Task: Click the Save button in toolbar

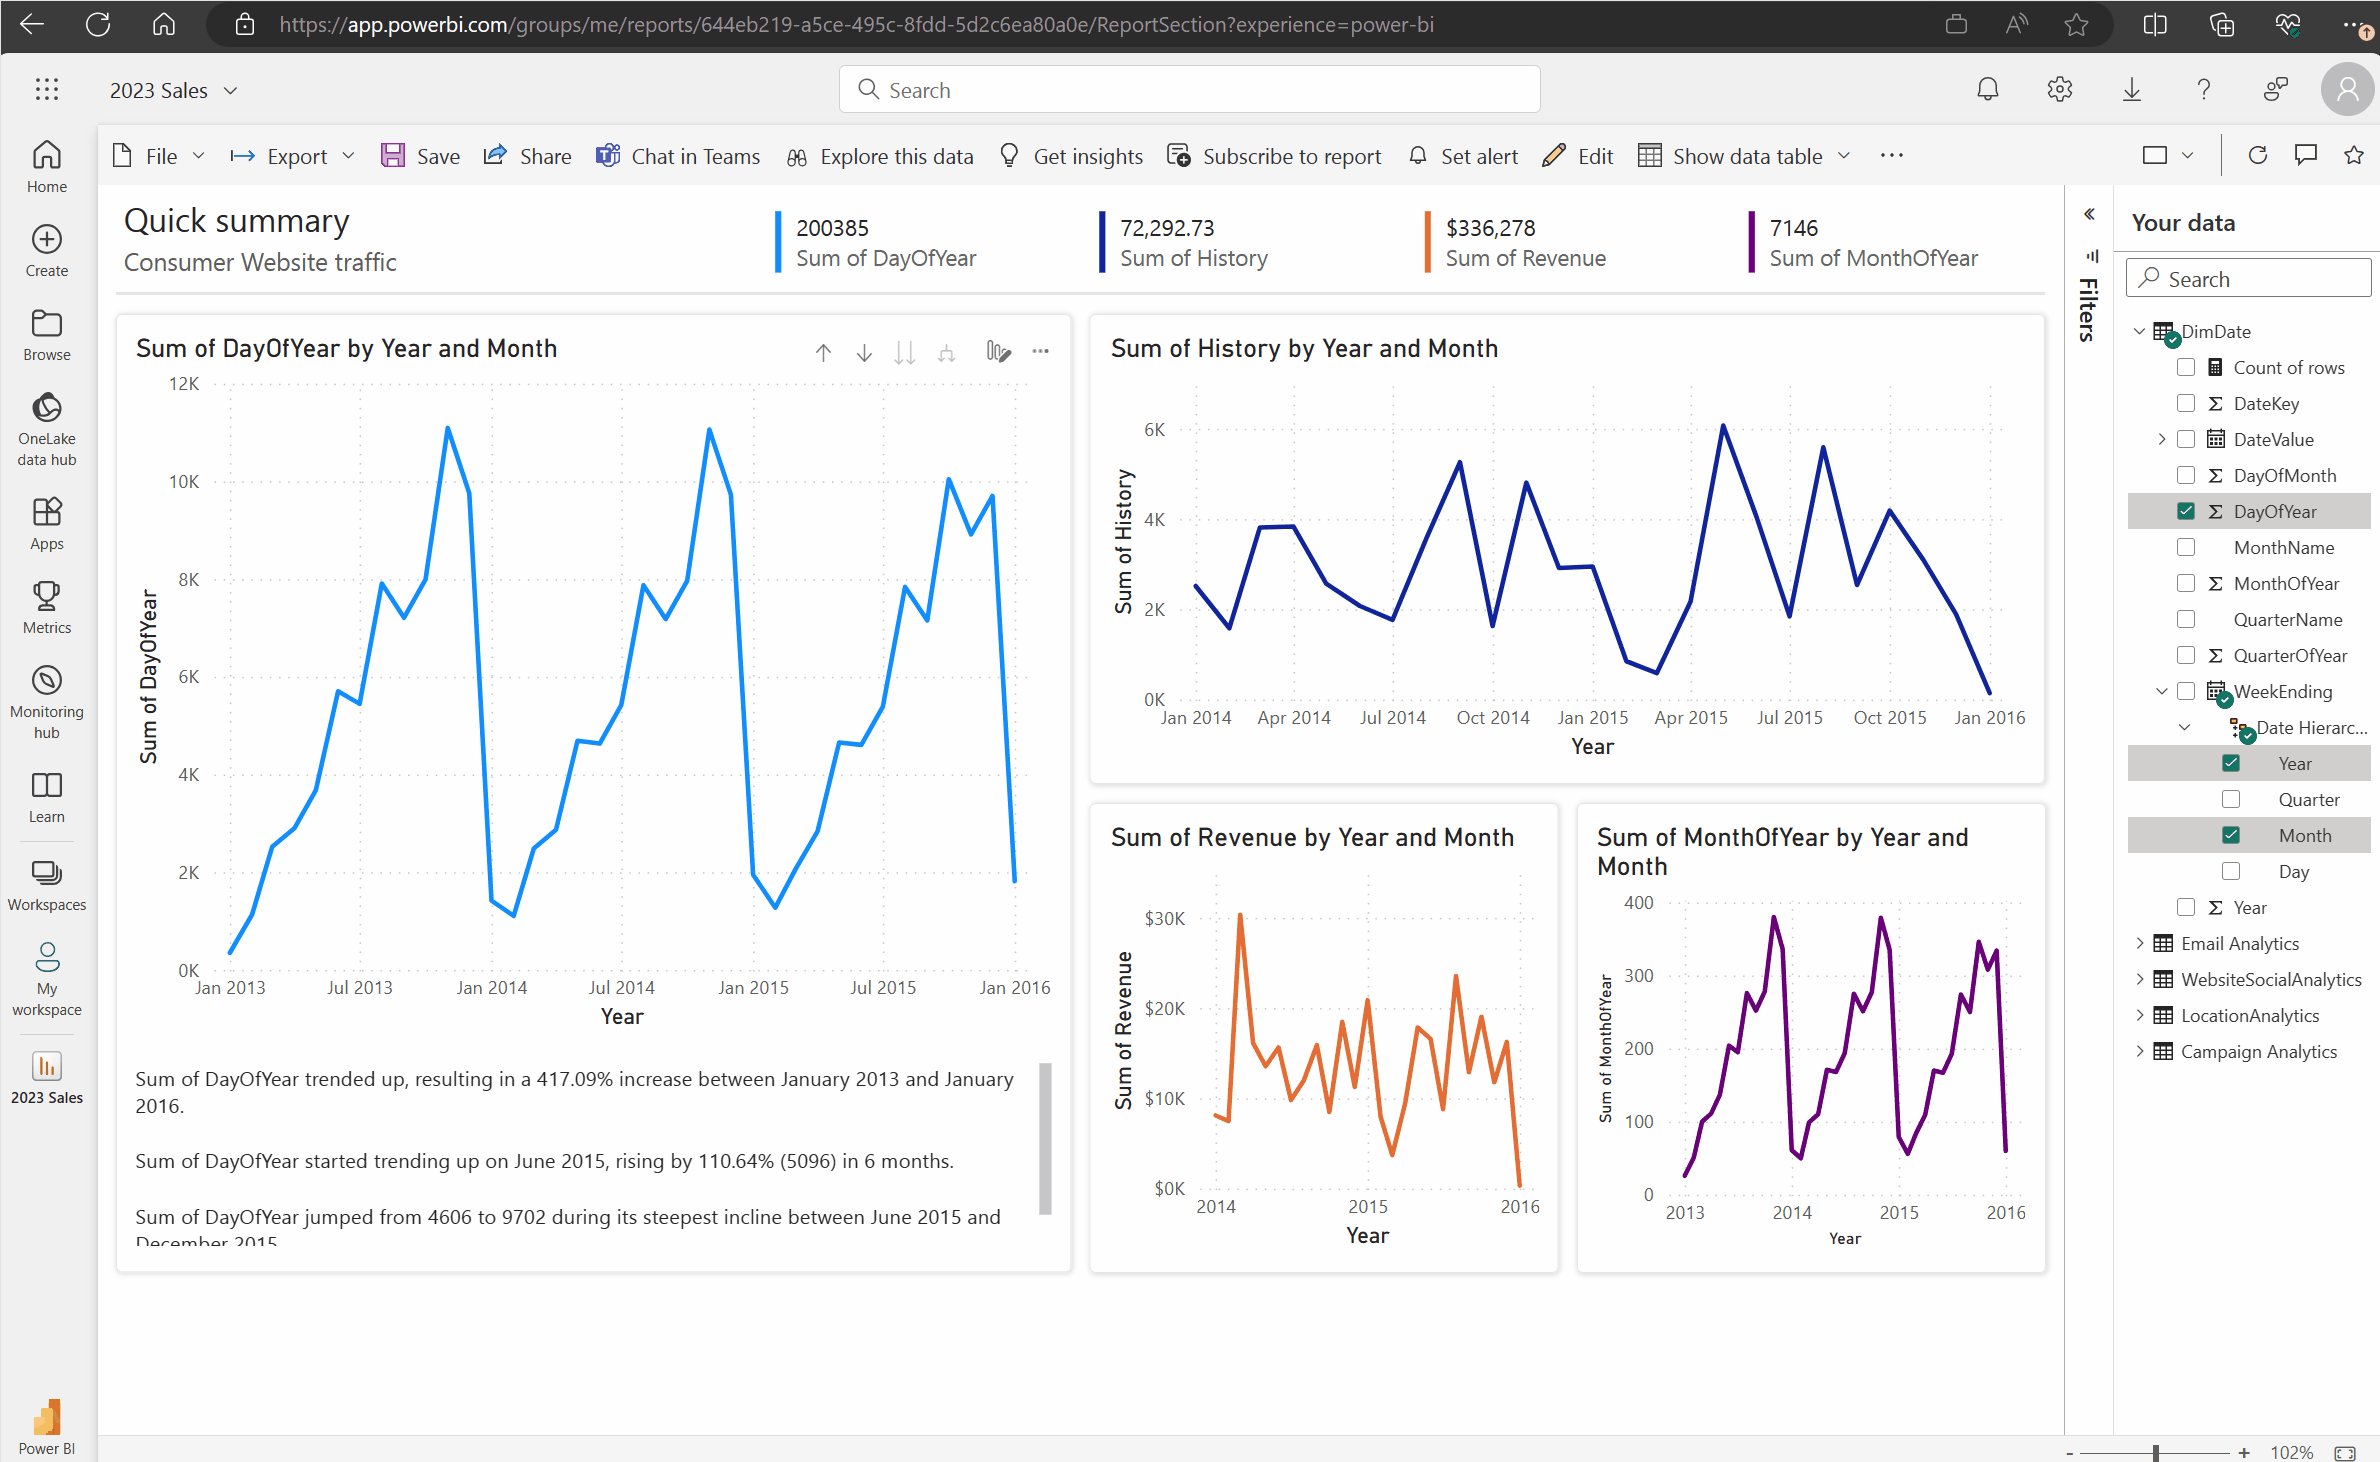Action: (x=422, y=155)
